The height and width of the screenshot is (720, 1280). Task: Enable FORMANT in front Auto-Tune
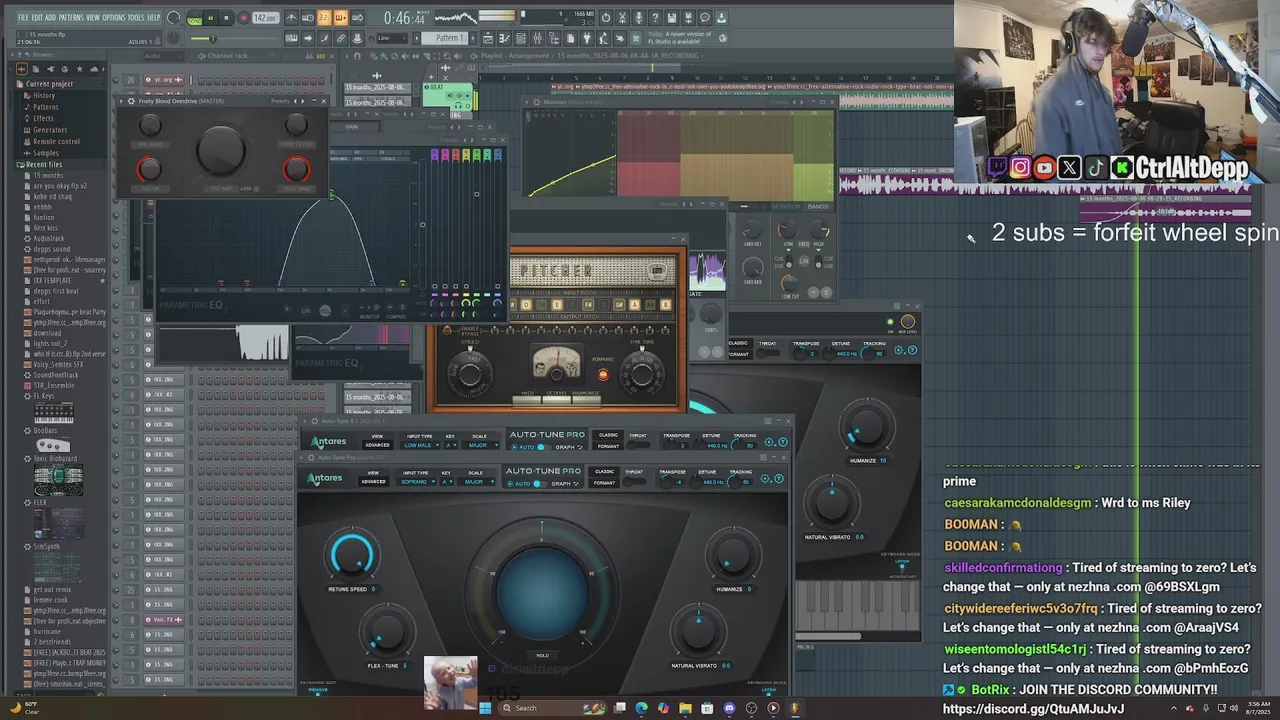tap(604, 483)
